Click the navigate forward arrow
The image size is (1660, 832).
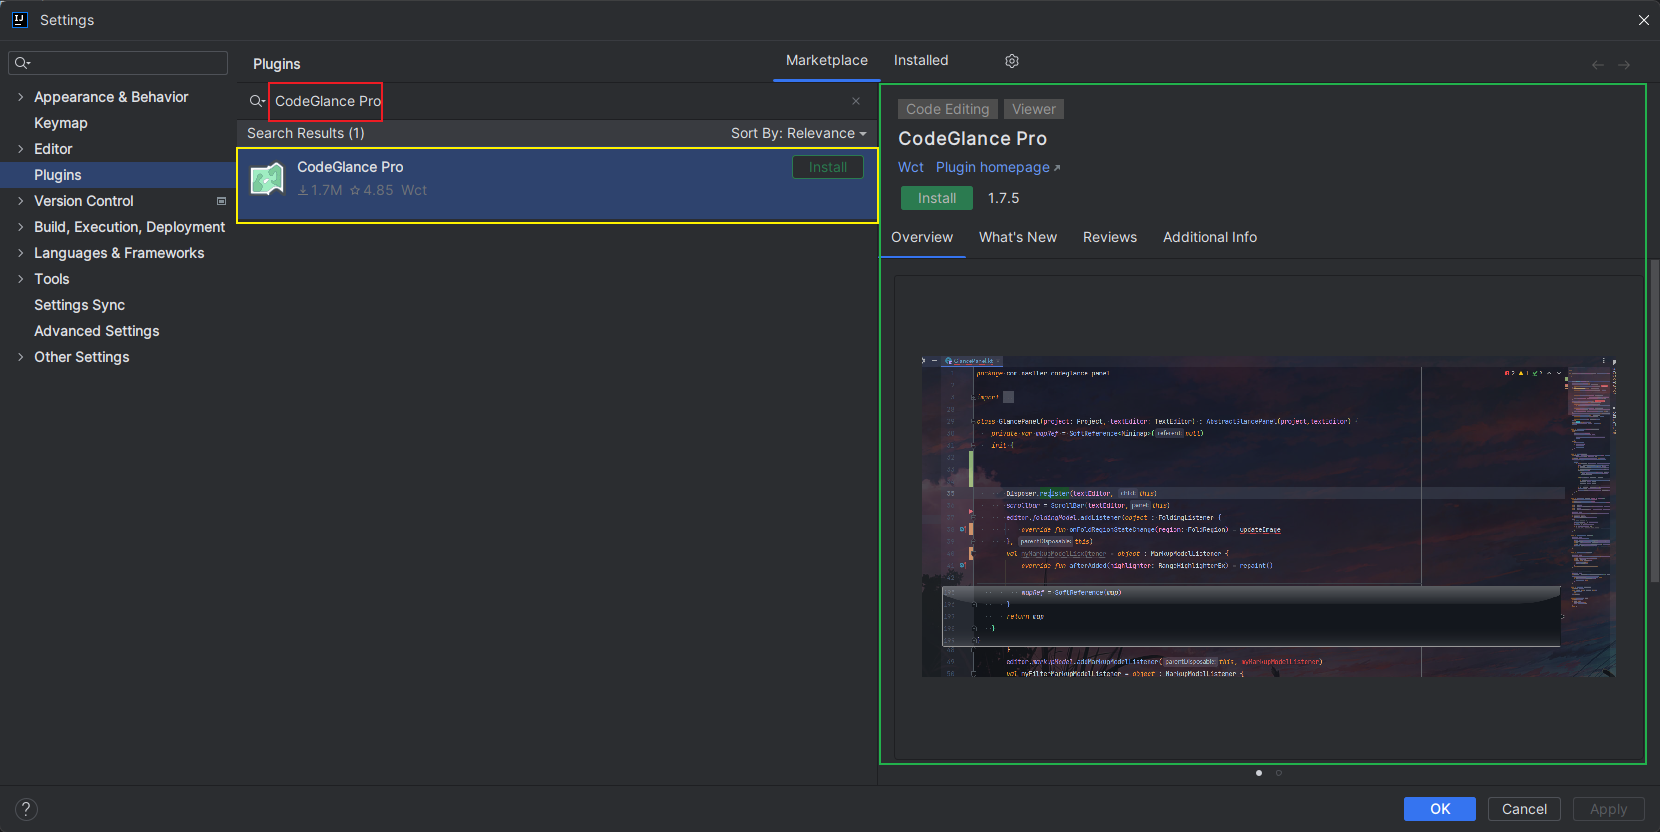(x=1624, y=65)
